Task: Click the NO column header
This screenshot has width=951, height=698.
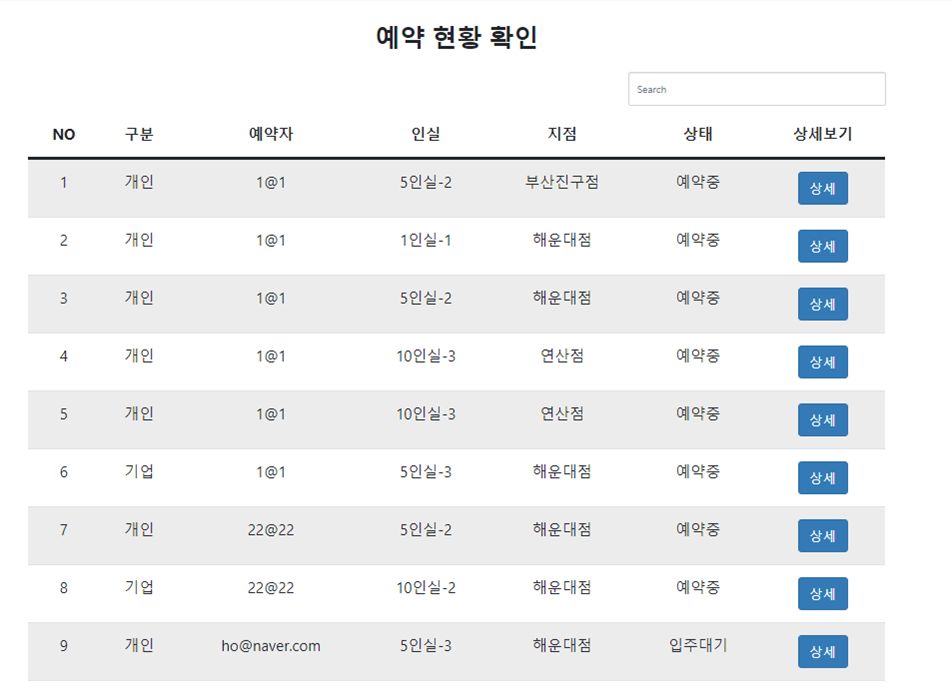Action: (64, 135)
